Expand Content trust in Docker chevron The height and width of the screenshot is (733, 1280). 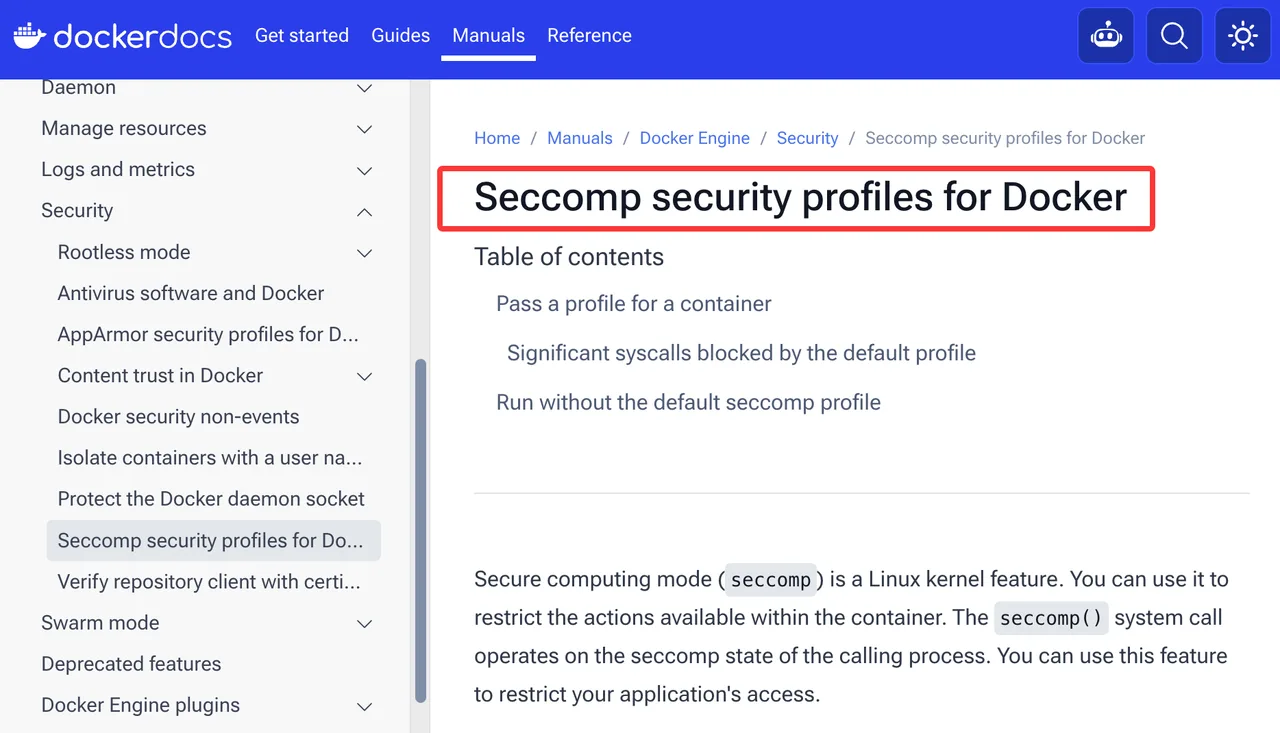(x=365, y=377)
